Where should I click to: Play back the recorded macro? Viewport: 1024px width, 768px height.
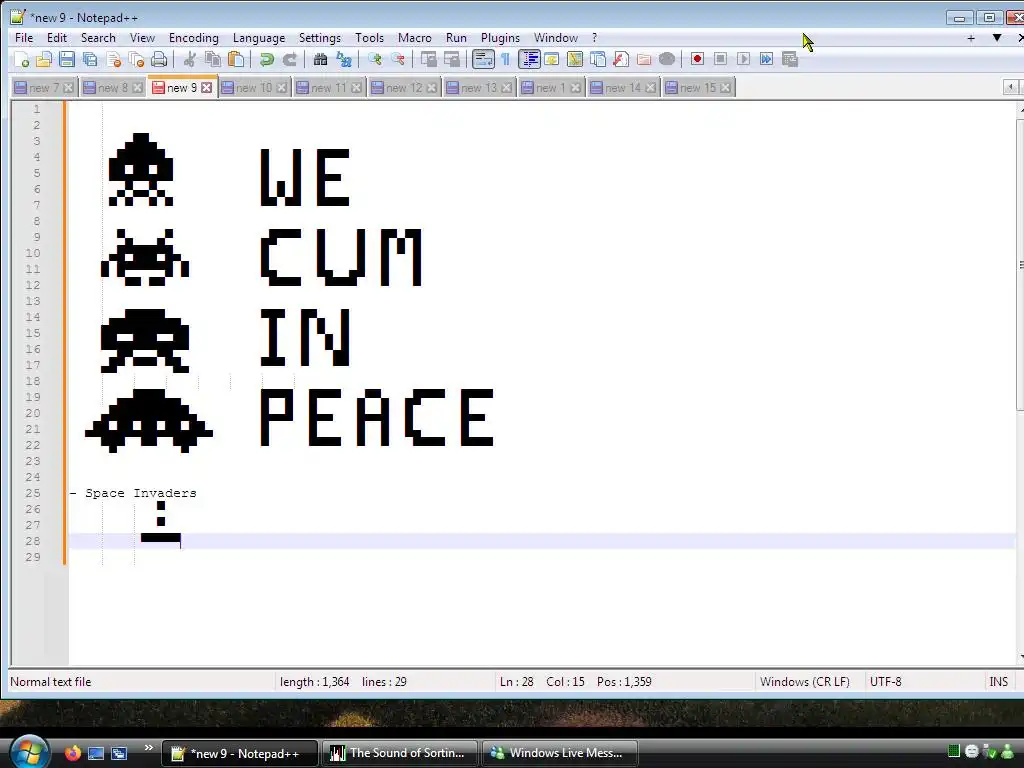coord(743,59)
